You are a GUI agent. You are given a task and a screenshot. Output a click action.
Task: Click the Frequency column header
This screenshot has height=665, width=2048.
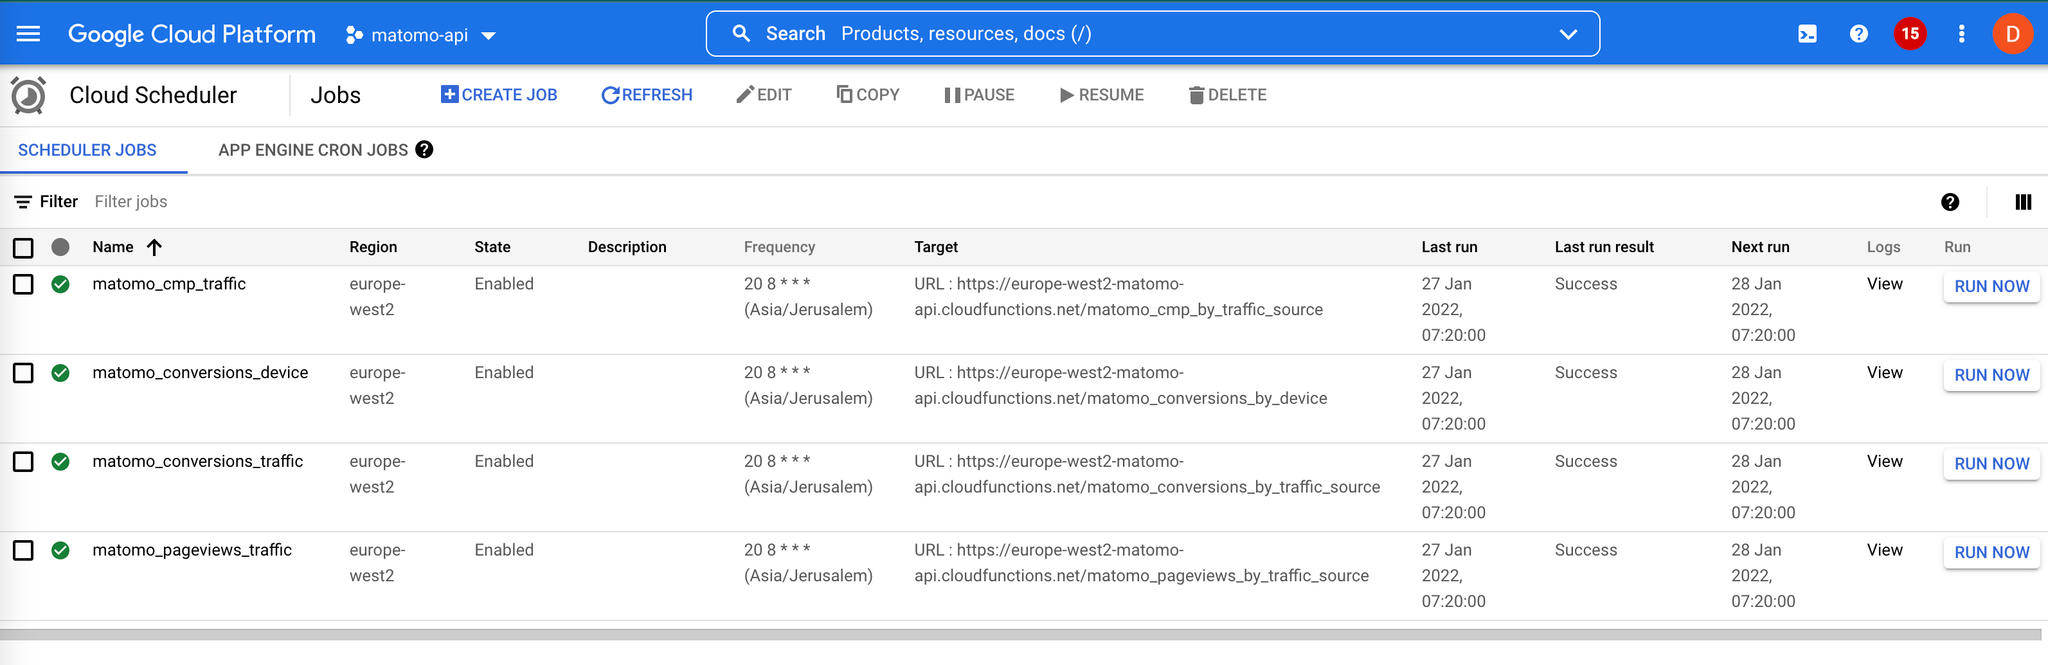(x=779, y=247)
